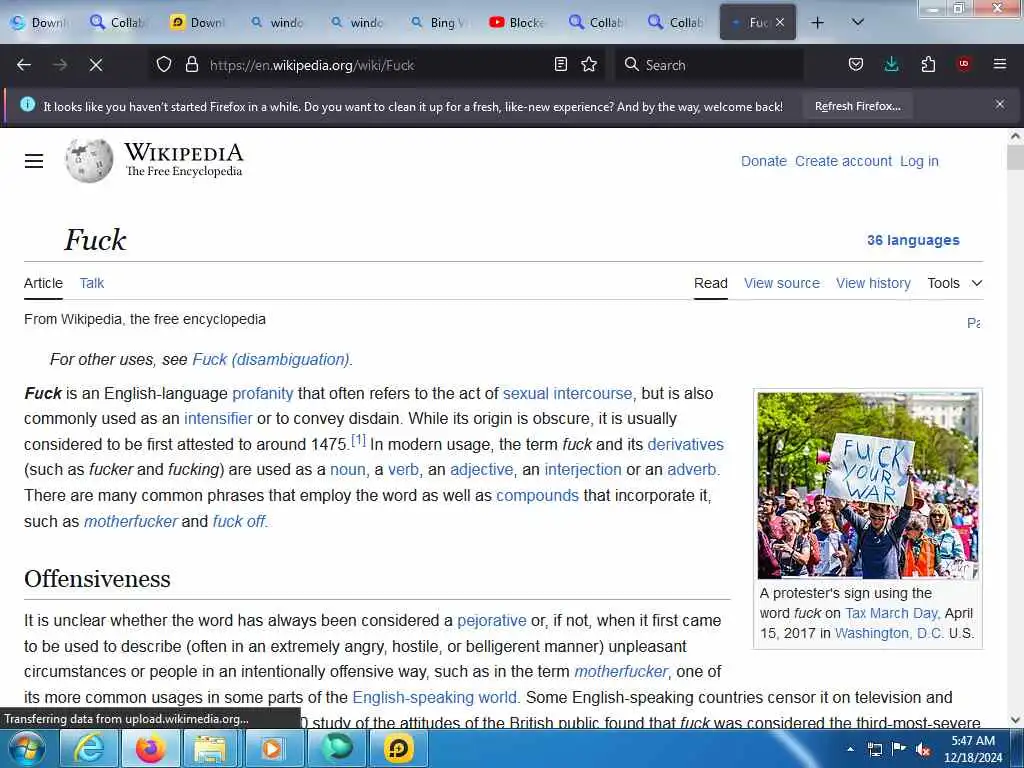
Task: Click the URL address bar
Action: [376, 65]
